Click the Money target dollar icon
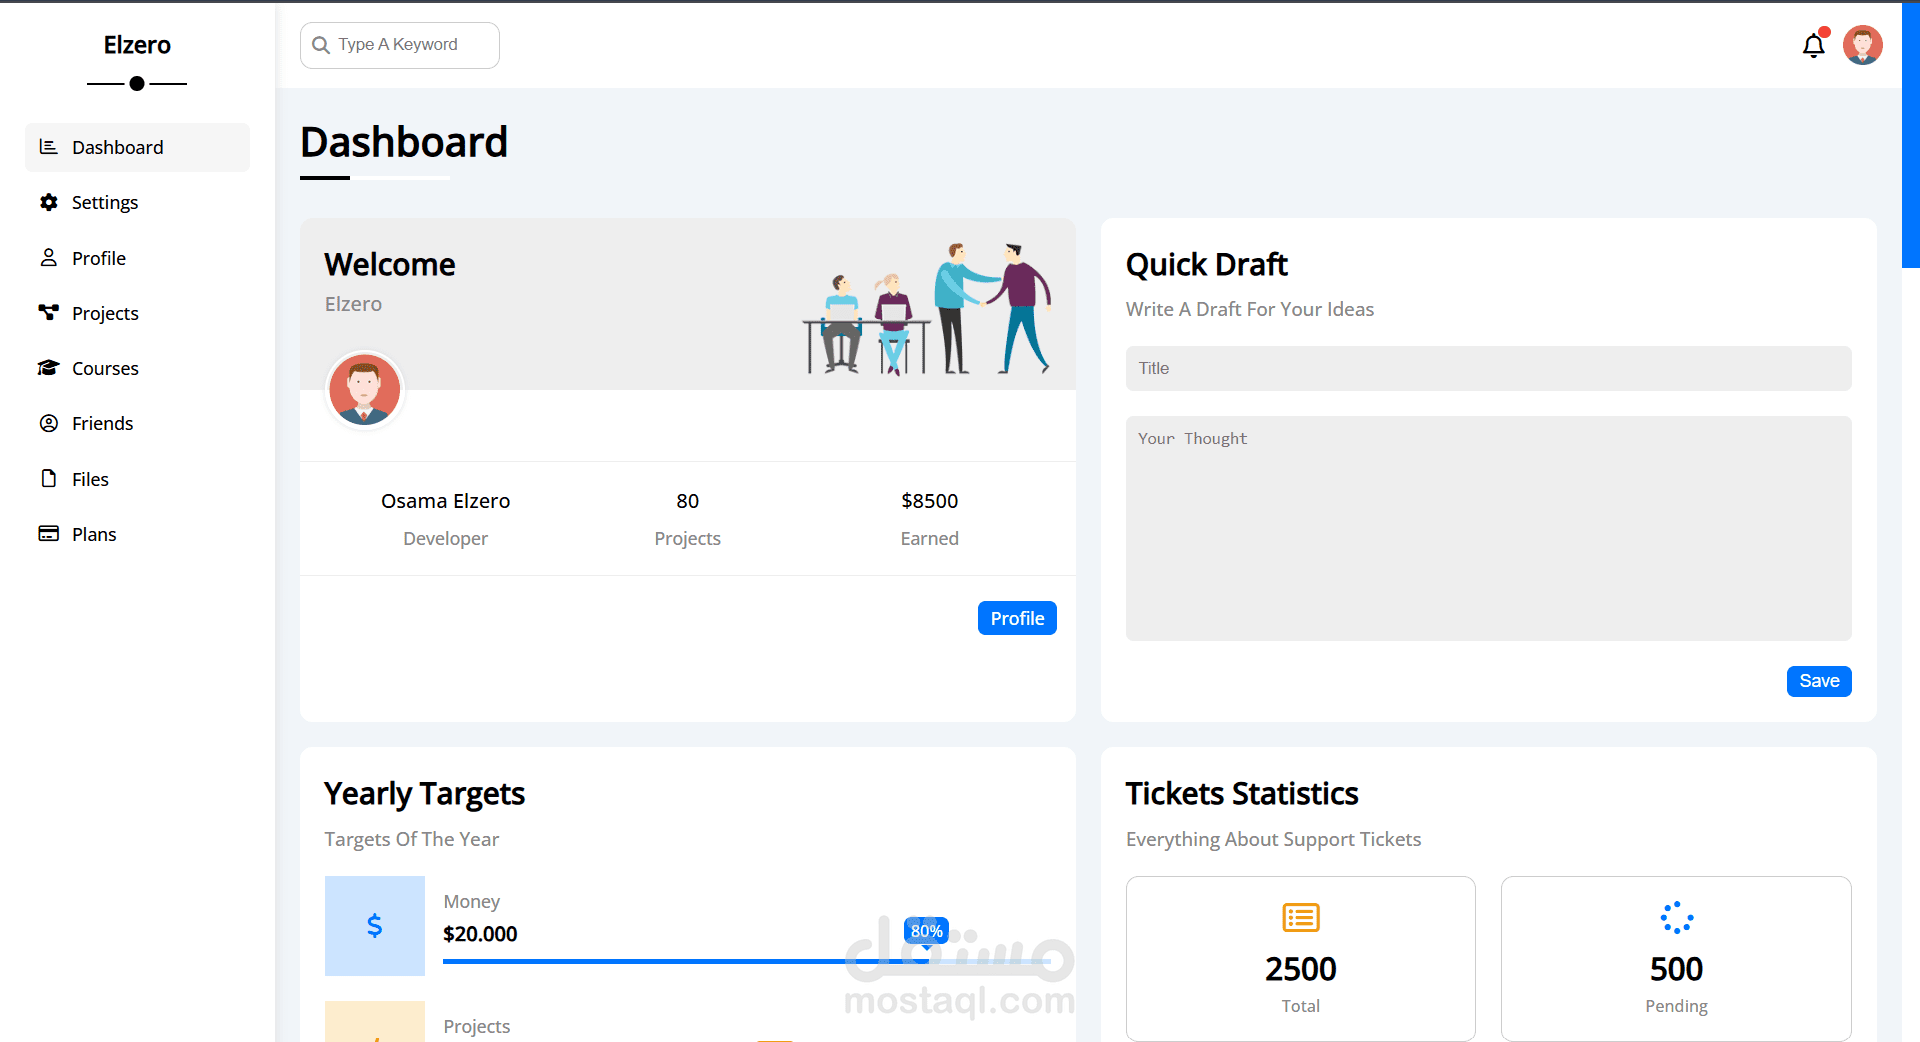 (x=374, y=926)
